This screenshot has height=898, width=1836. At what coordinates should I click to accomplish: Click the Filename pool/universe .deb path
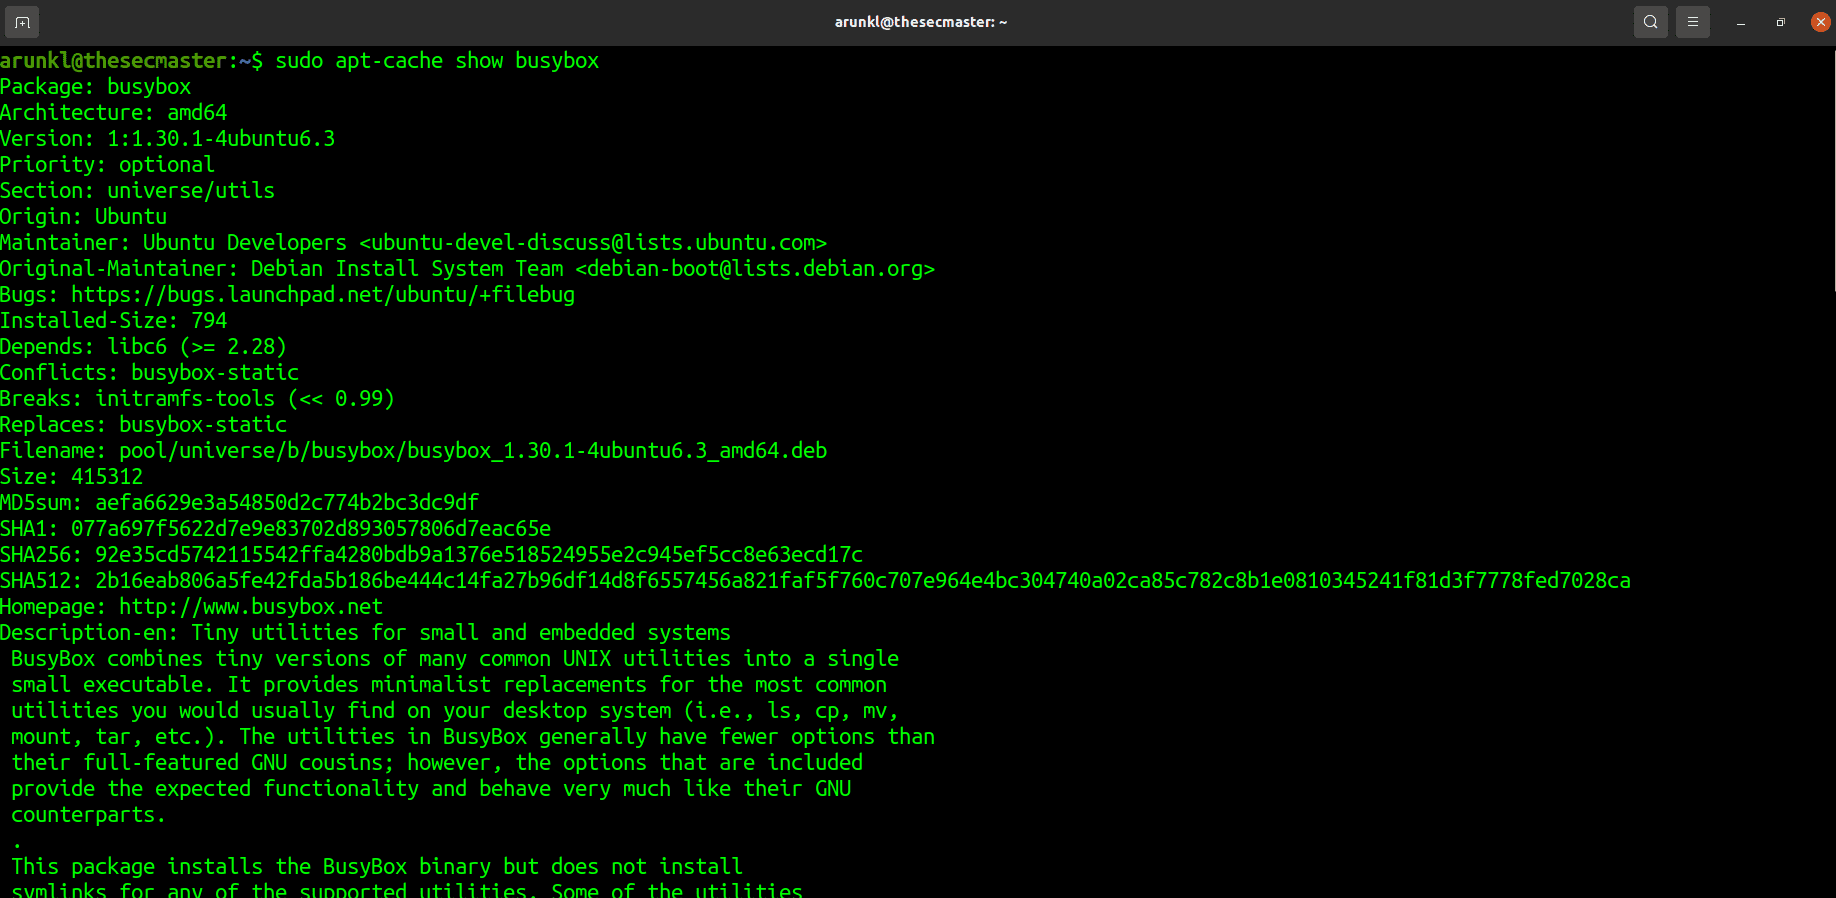[x=473, y=451]
